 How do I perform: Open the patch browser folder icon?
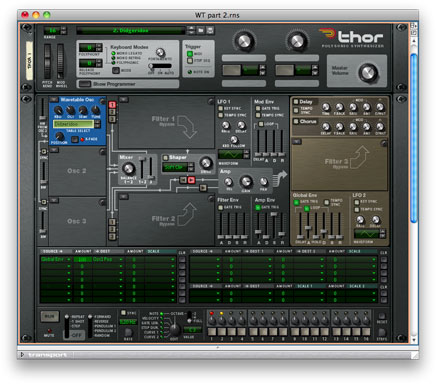200,30
